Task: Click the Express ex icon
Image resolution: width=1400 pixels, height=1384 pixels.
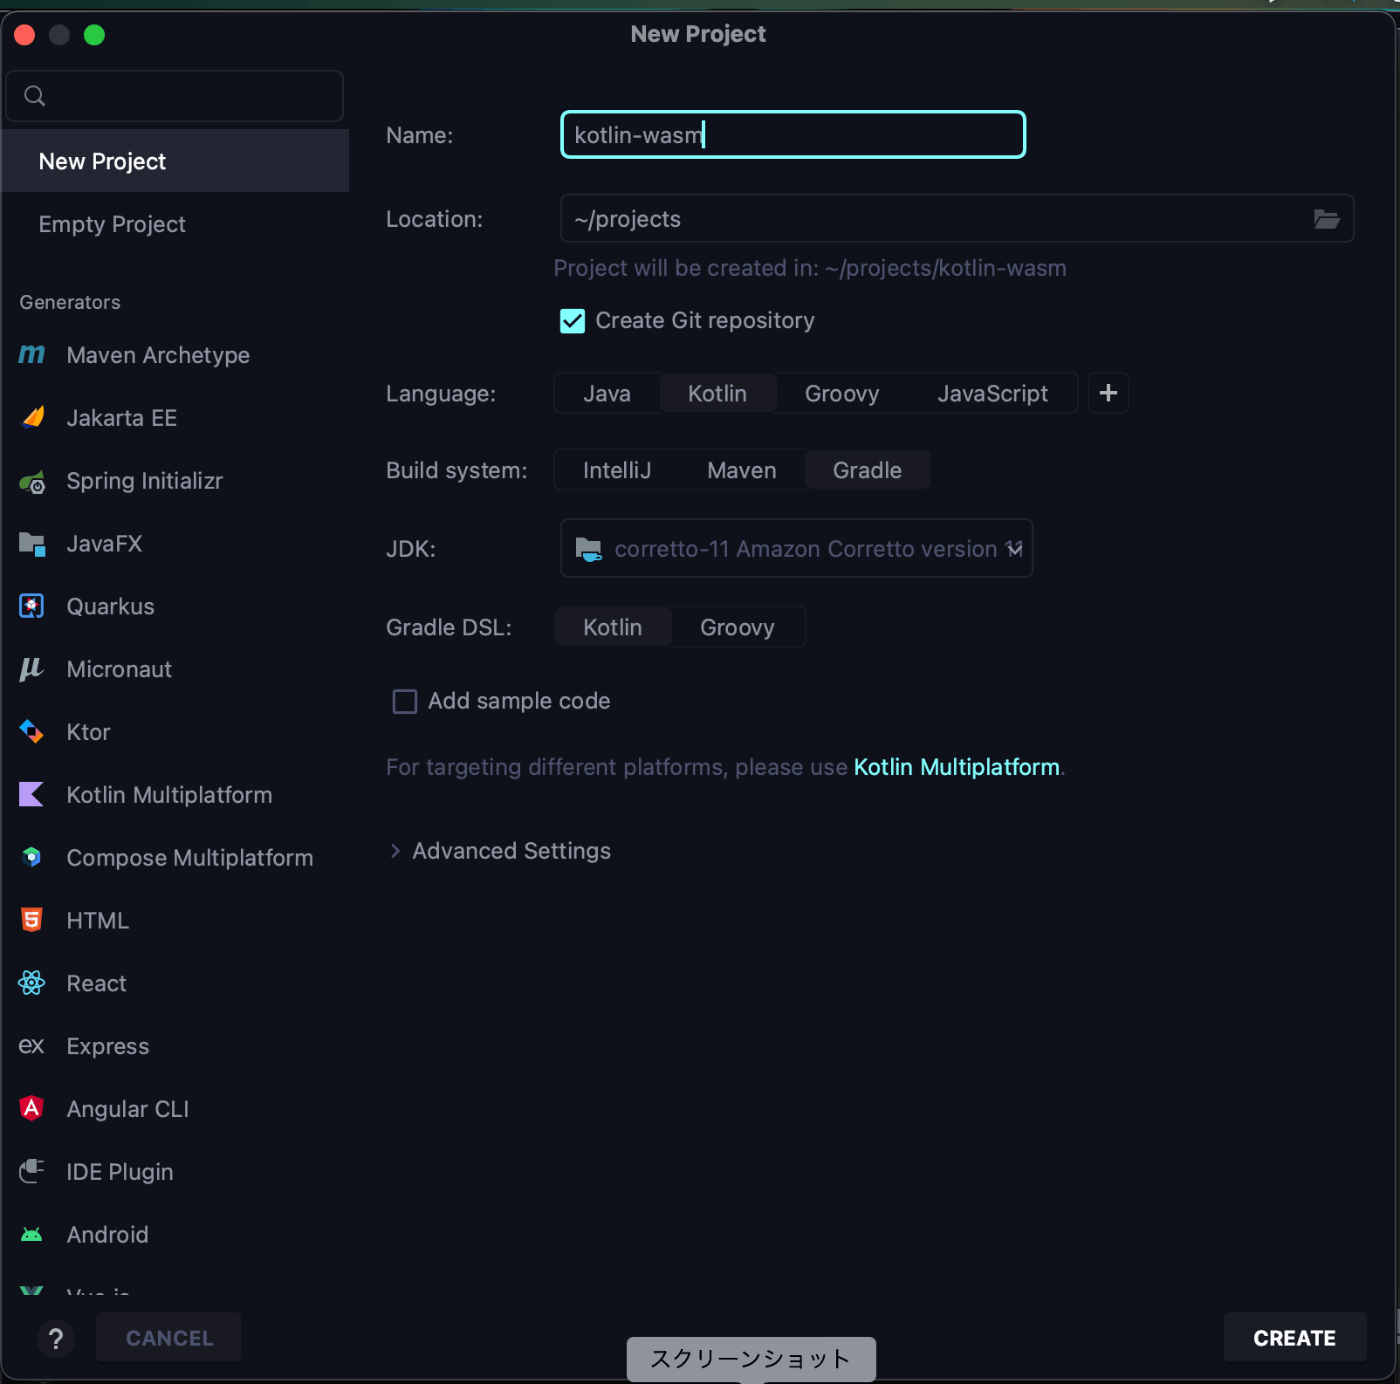Action: (x=32, y=1046)
